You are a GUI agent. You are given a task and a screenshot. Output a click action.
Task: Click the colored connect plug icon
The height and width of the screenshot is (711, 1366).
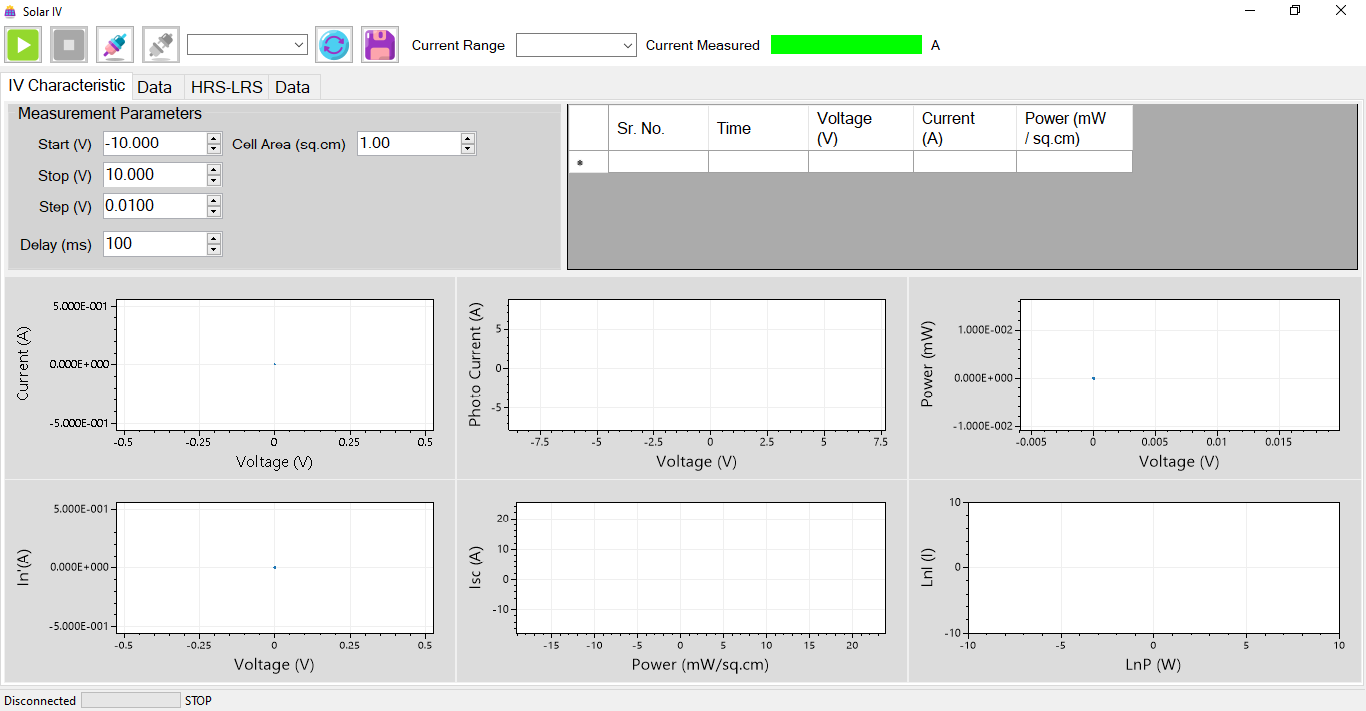coord(115,45)
